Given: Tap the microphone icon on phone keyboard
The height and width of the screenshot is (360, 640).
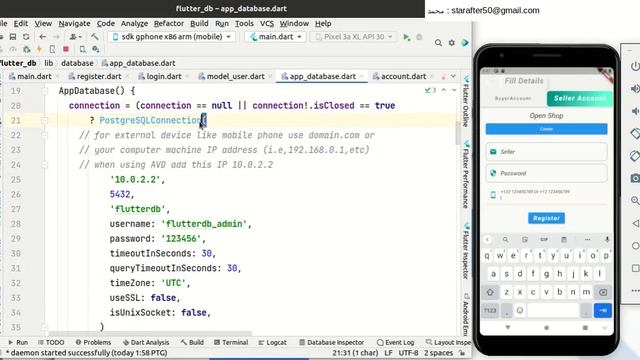Looking at the screenshot, I should coord(607,240).
